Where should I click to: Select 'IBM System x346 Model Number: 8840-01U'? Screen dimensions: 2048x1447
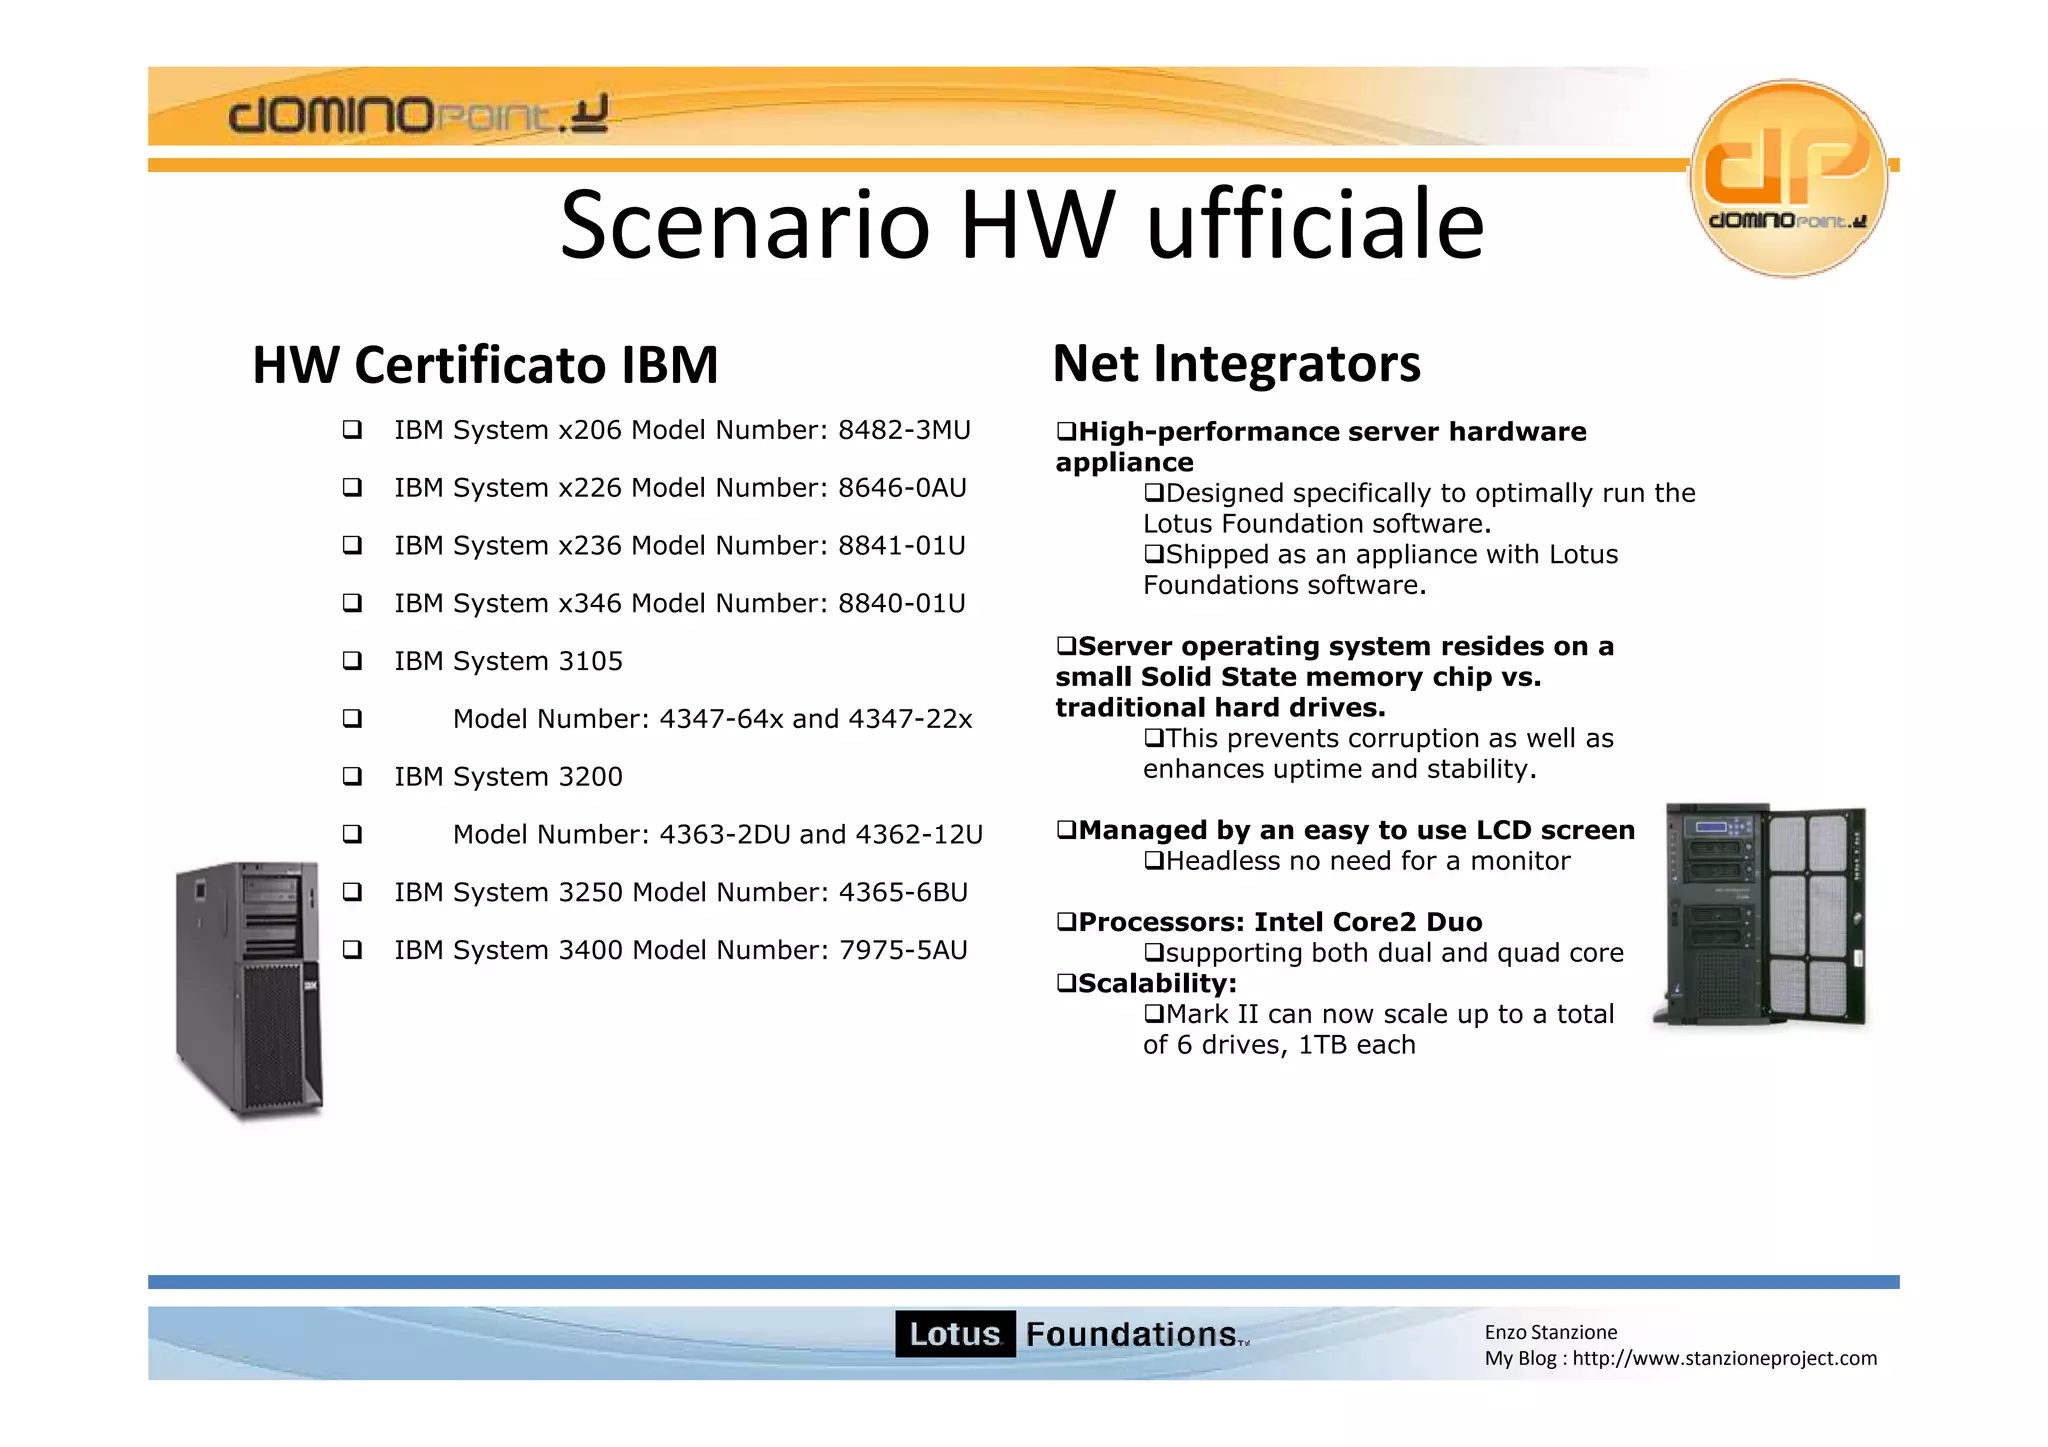pyautogui.click(x=680, y=604)
